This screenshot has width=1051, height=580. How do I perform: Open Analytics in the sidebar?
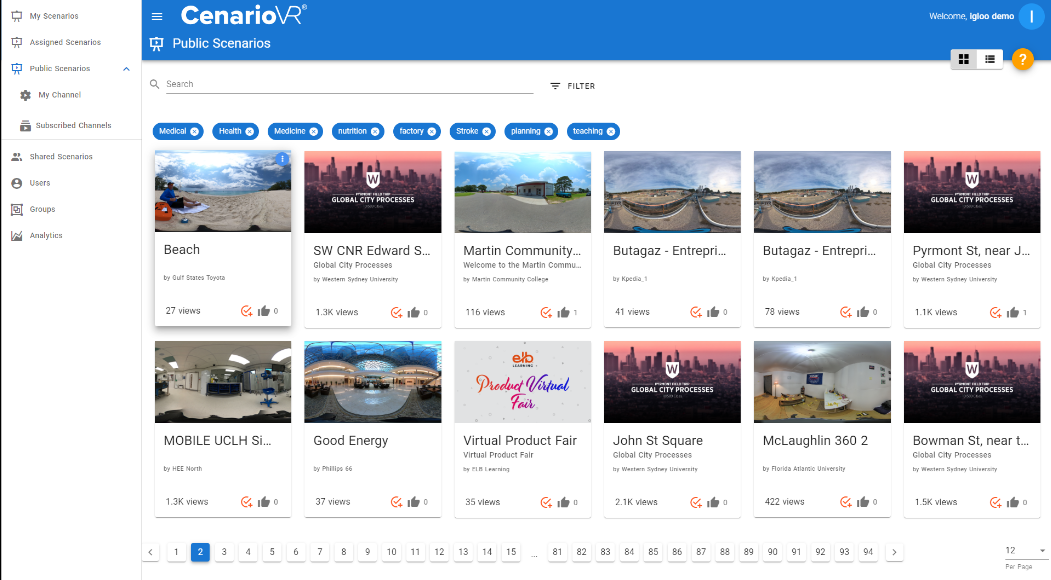tap(46, 236)
